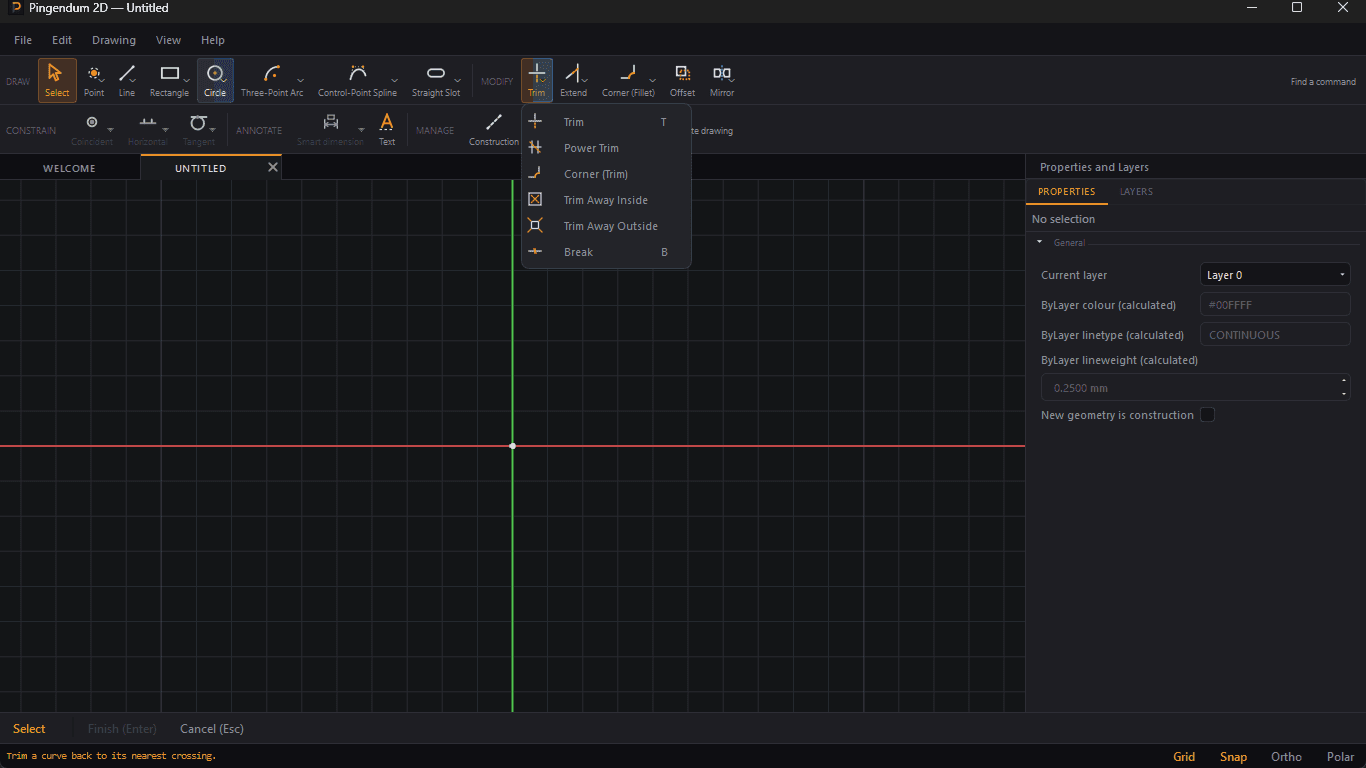Increase lineweight with stepper up arrow

click(x=1344, y=381)
